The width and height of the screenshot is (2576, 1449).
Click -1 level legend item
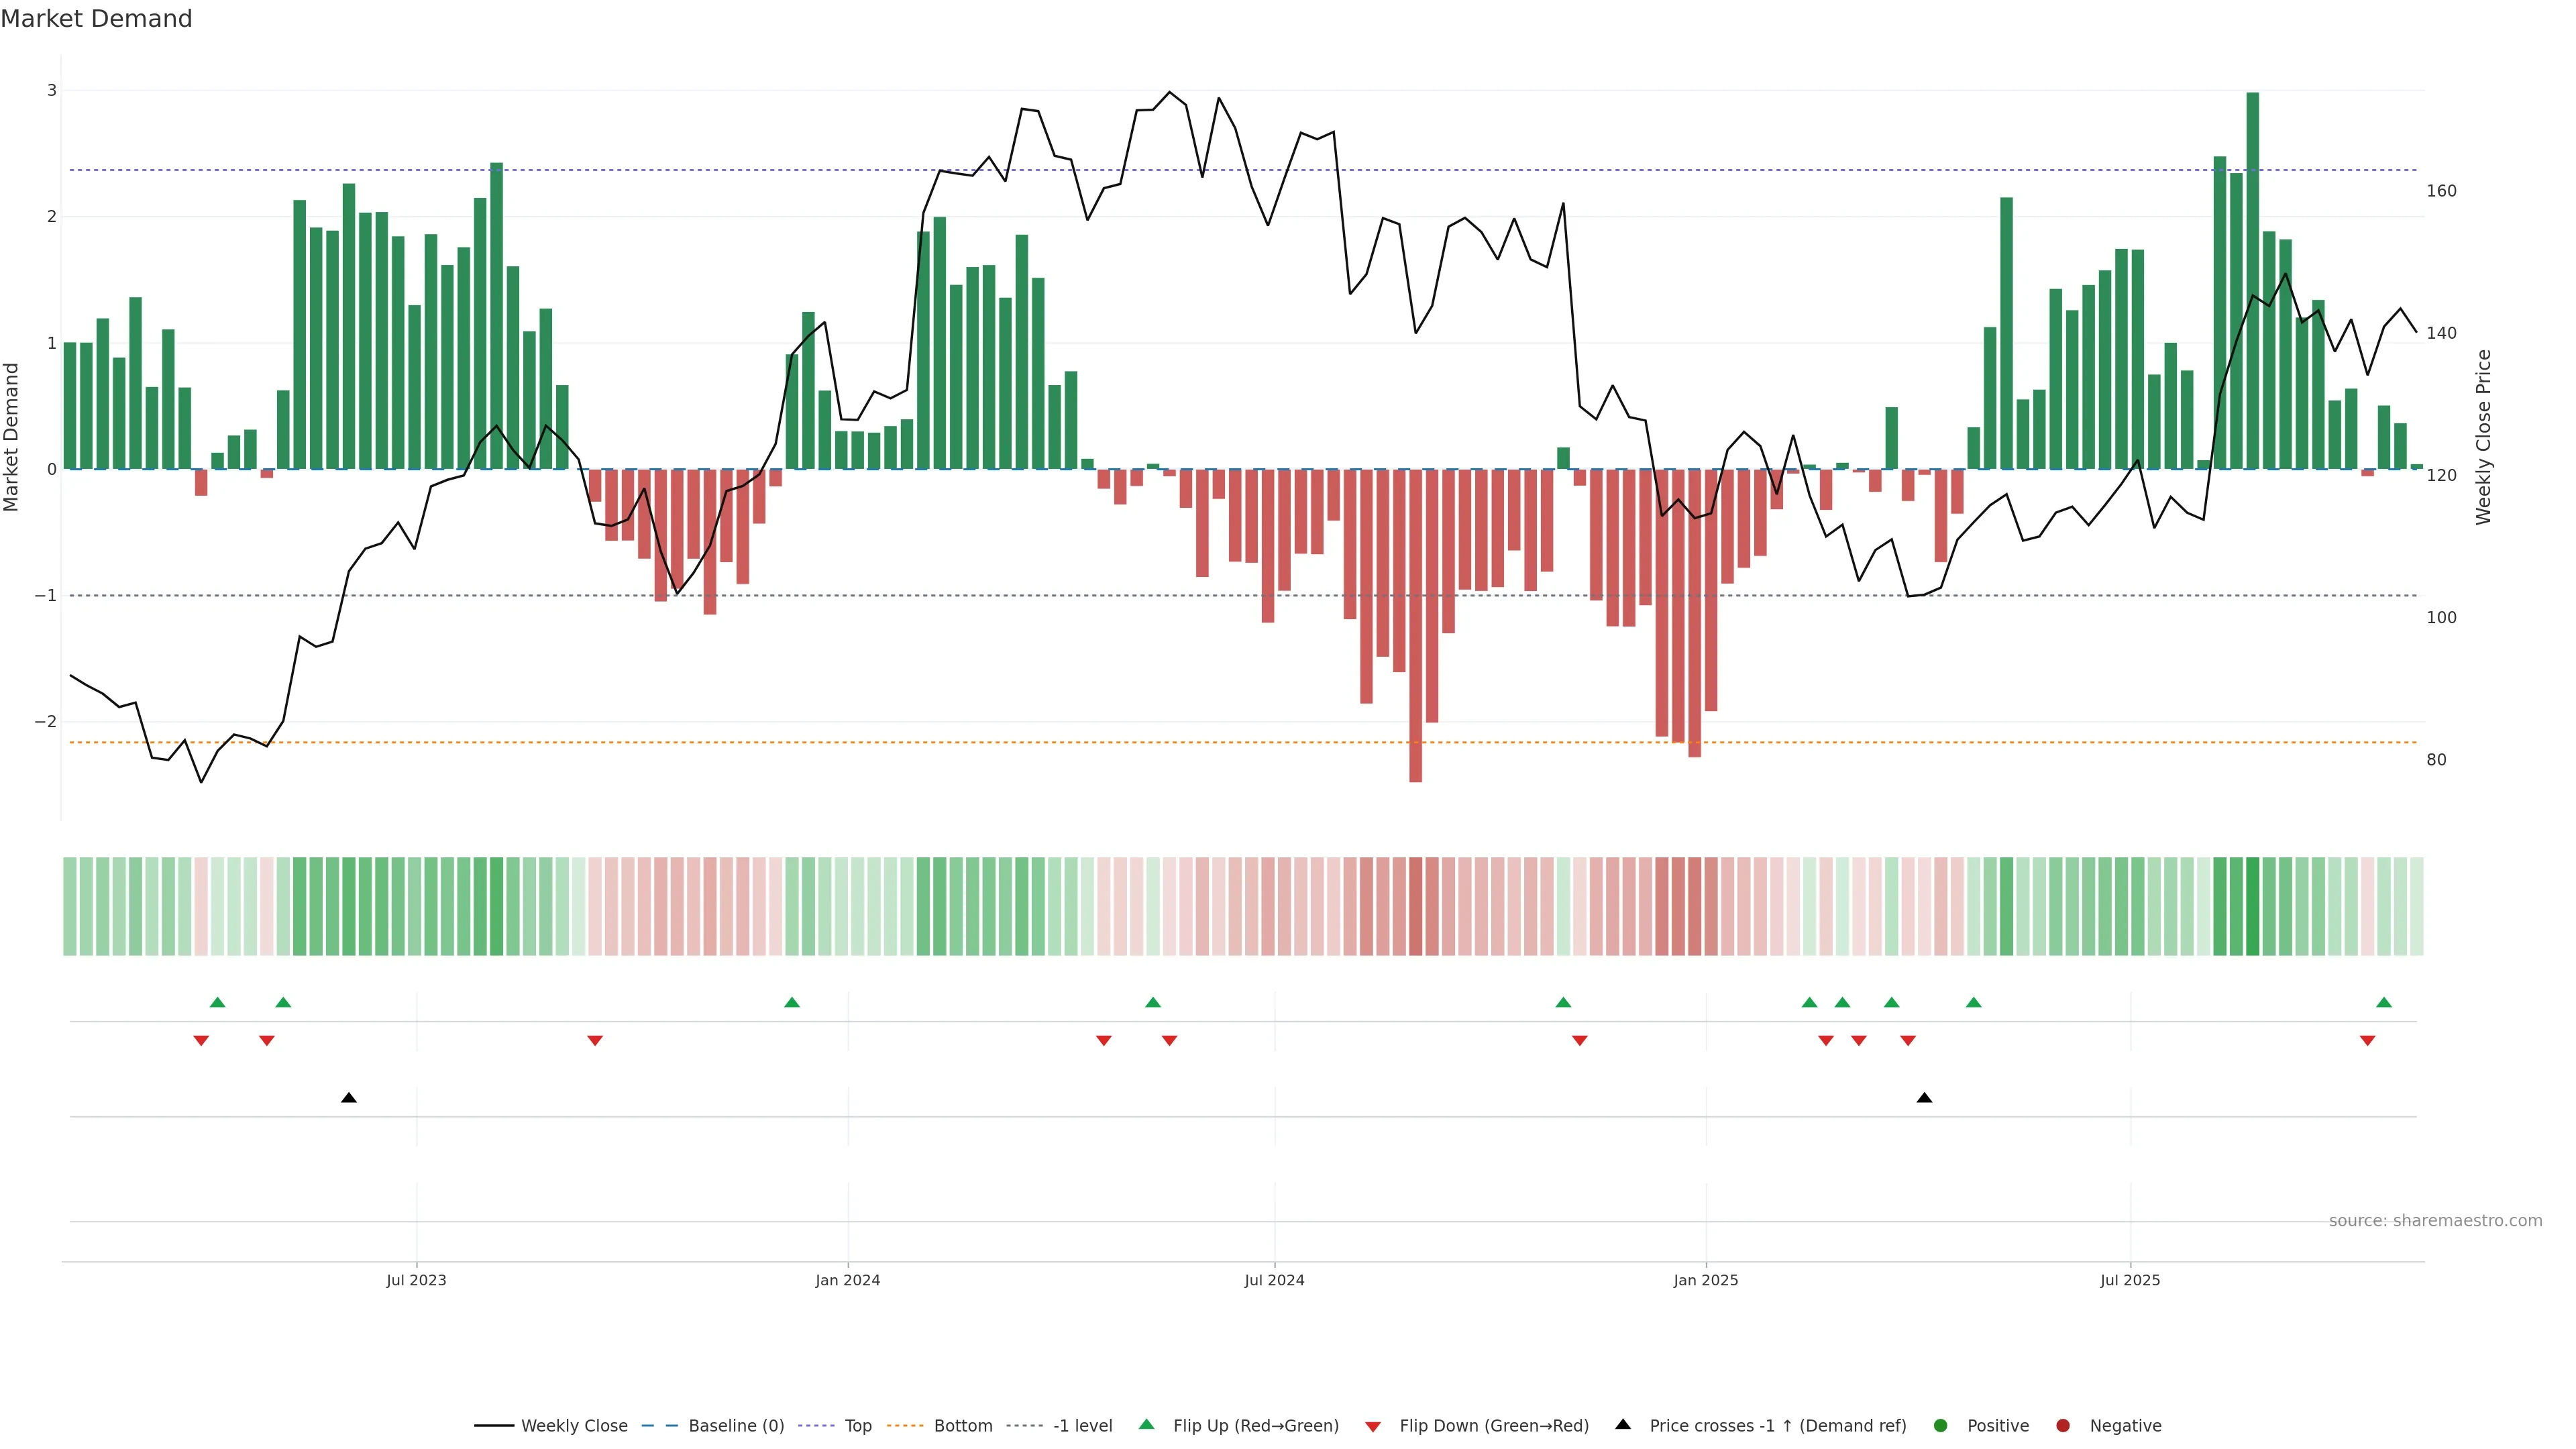point(1082,1426)
